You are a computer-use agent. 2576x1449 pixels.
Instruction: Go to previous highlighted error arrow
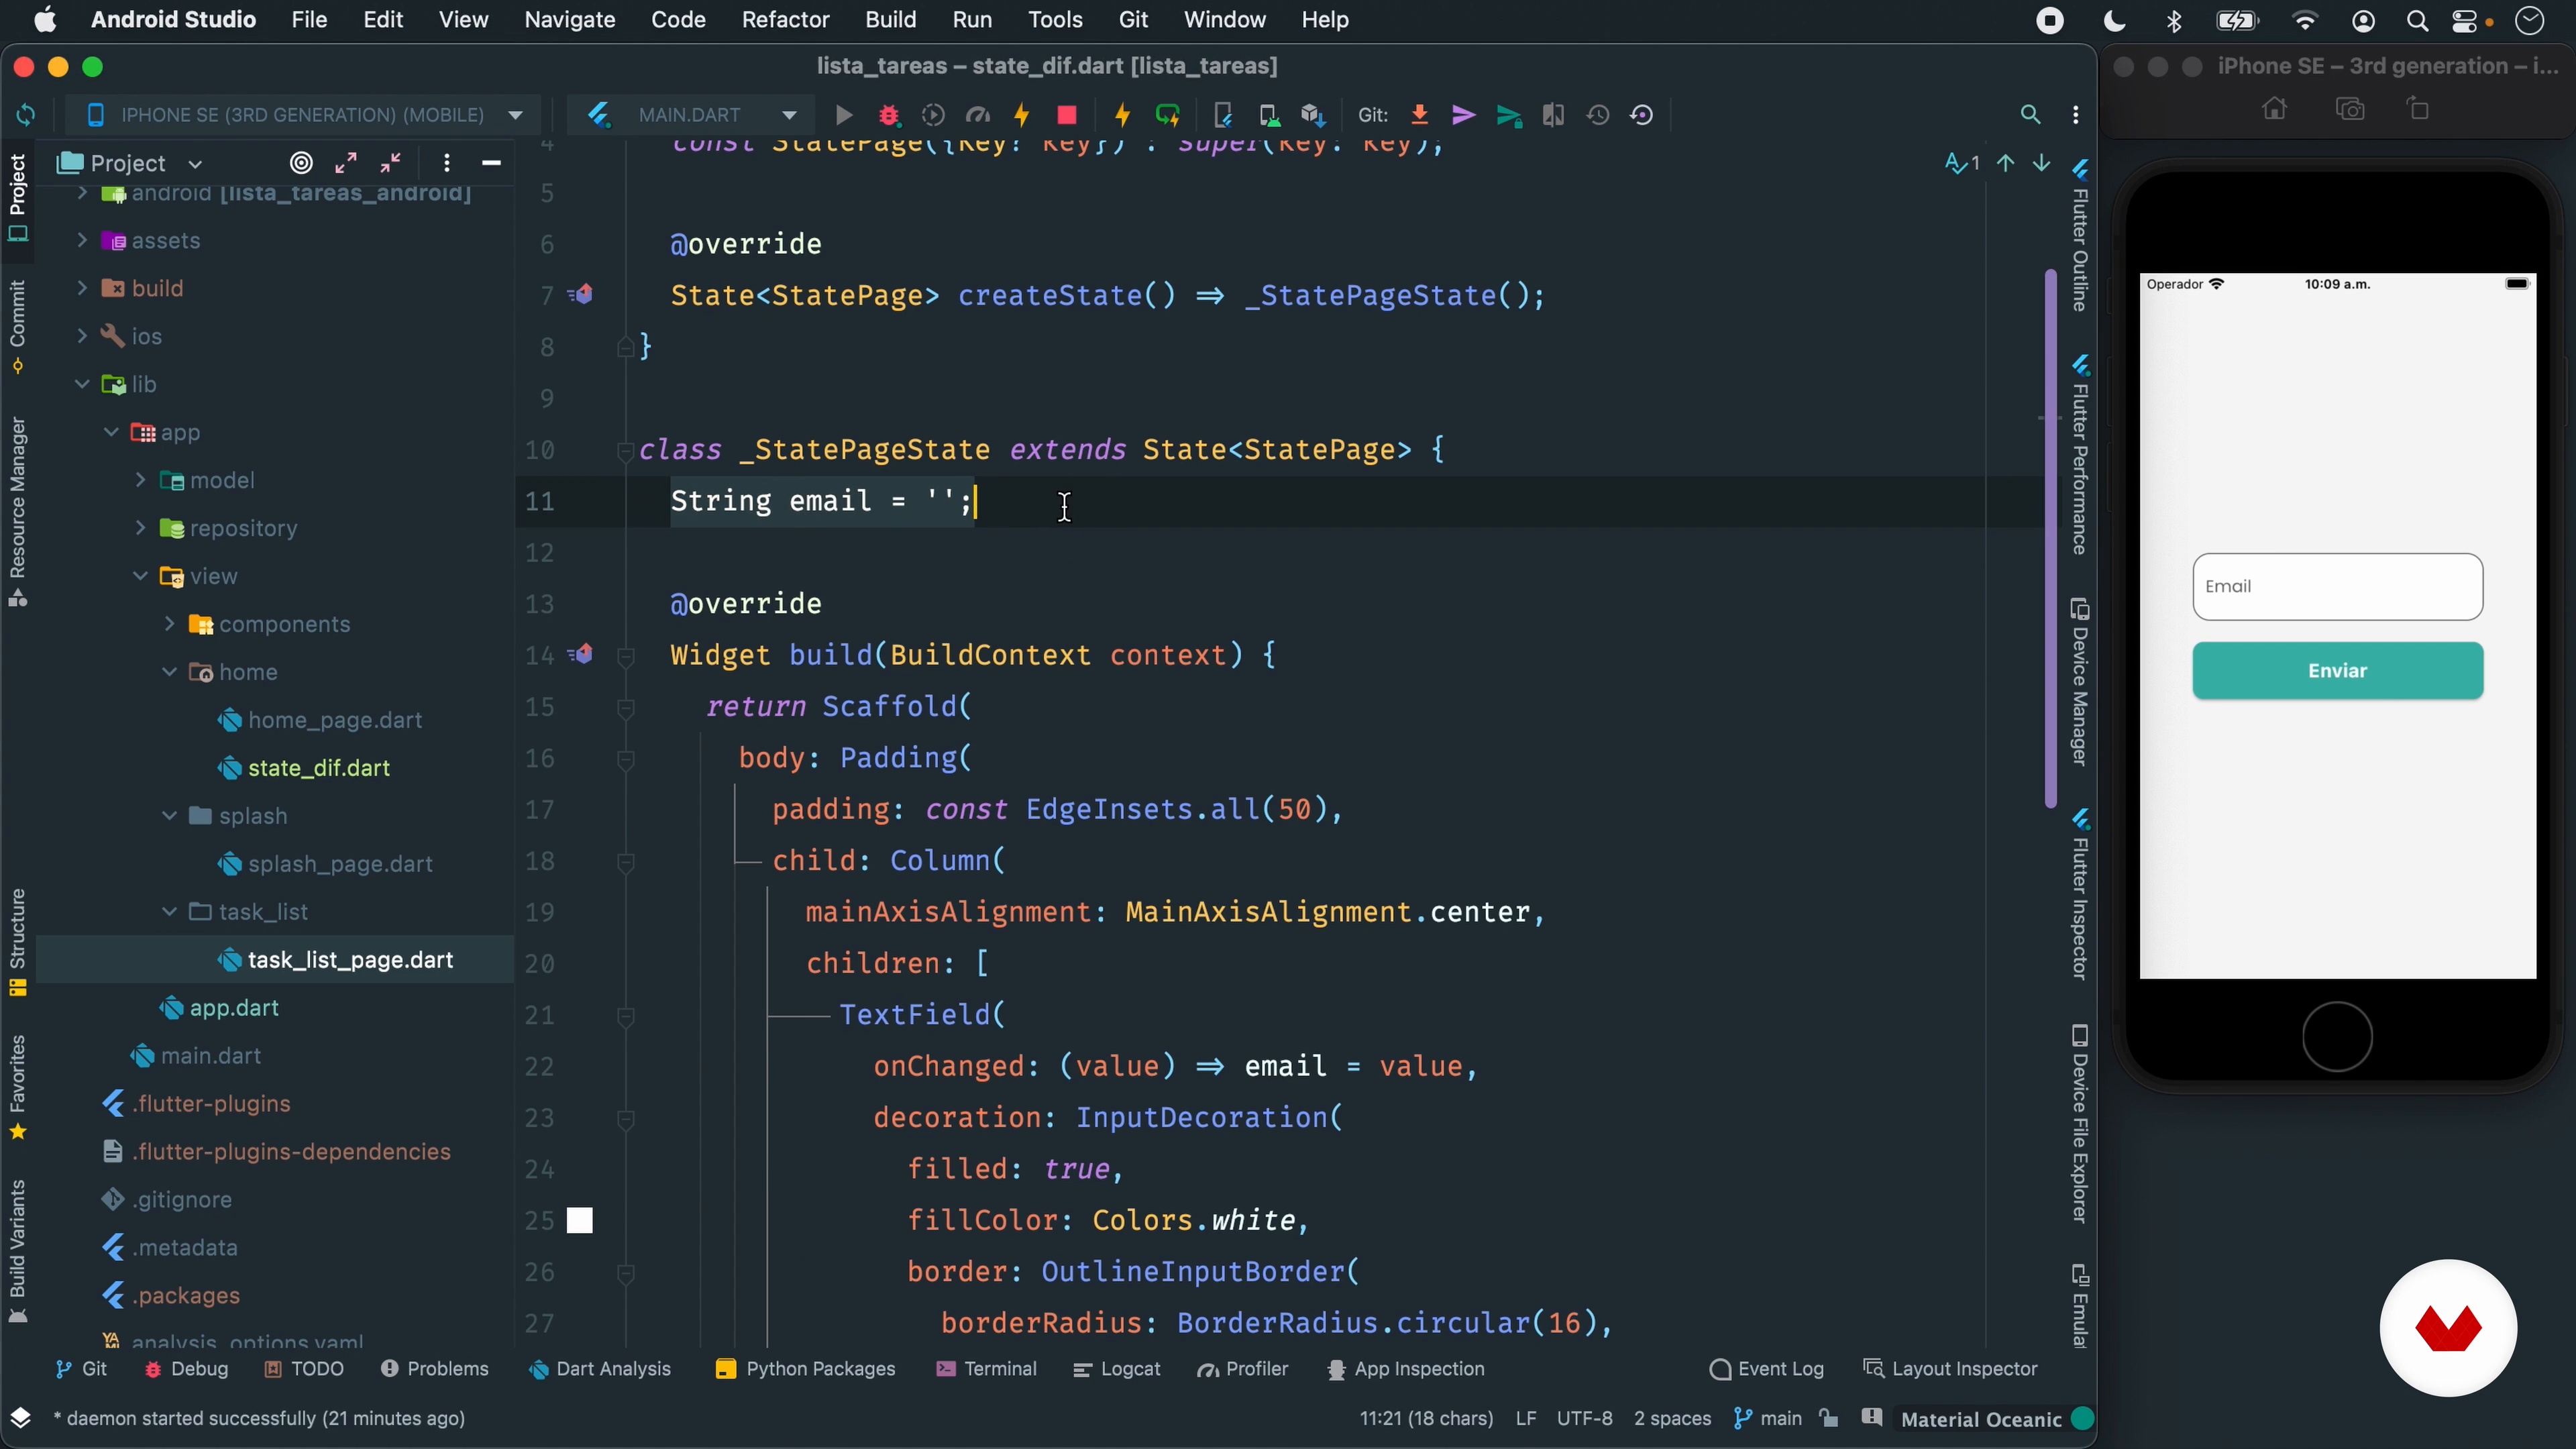[x=2005, y=162]
